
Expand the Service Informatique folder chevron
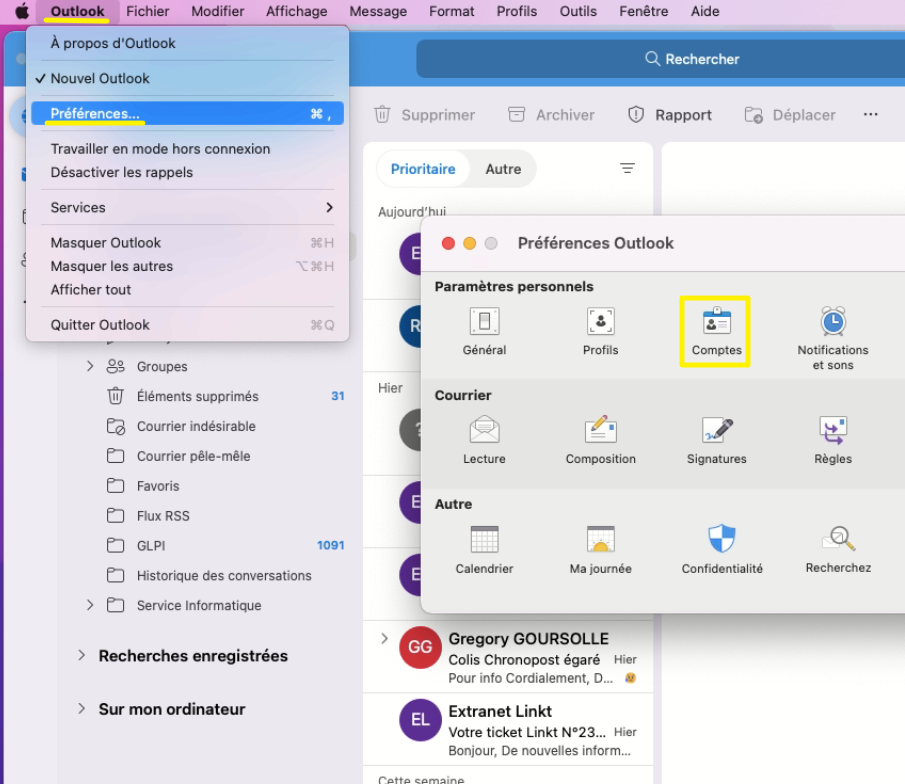click(89, 605)
